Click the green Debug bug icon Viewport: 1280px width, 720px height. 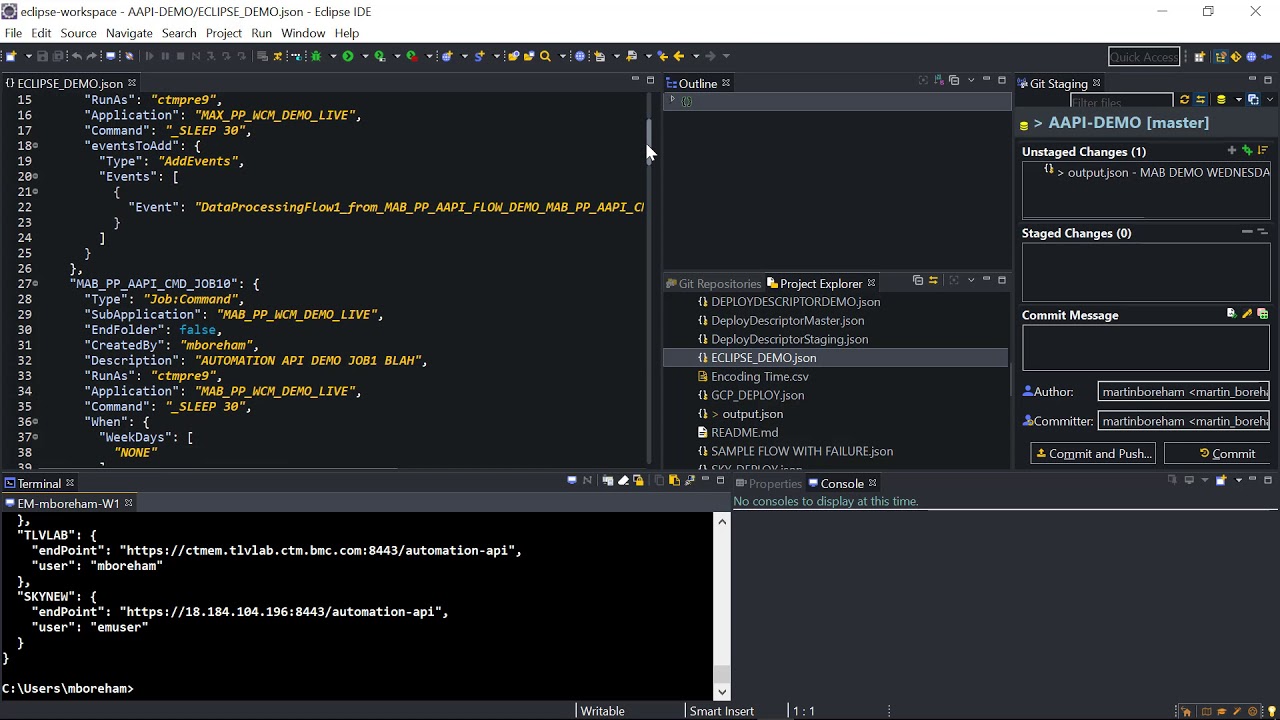click(315, 56)
